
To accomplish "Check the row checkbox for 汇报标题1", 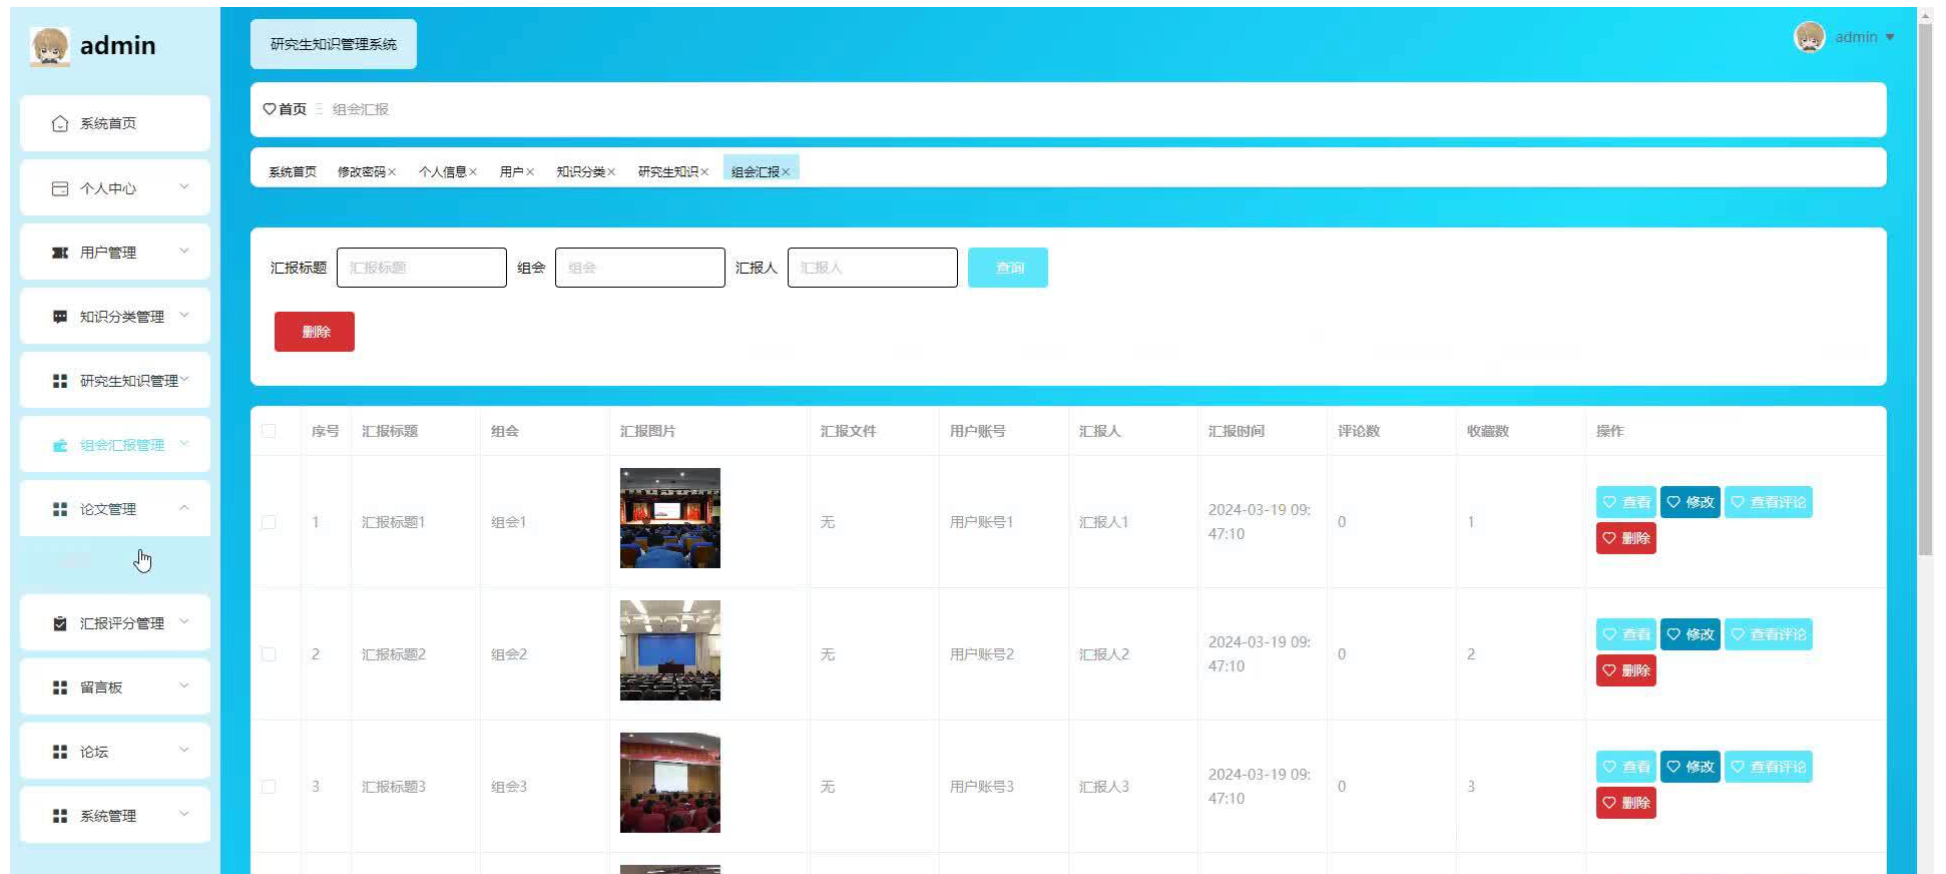I will pyautogui.click(x=269, y=522).
